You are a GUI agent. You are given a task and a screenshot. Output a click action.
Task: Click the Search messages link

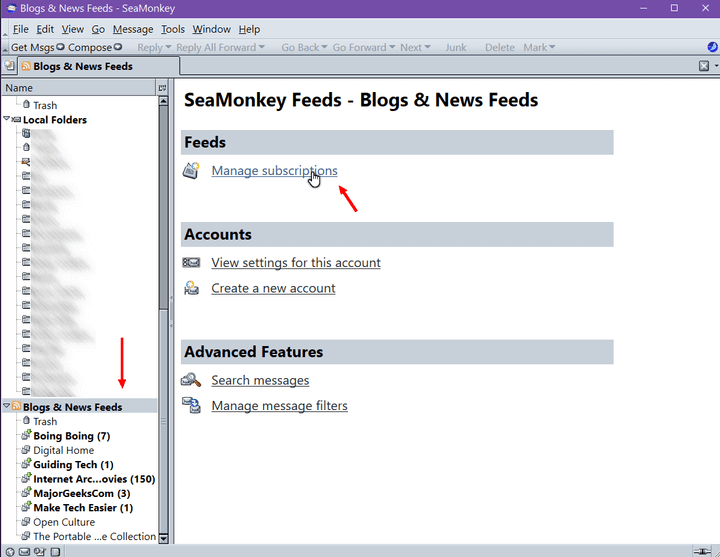[260, 380]
